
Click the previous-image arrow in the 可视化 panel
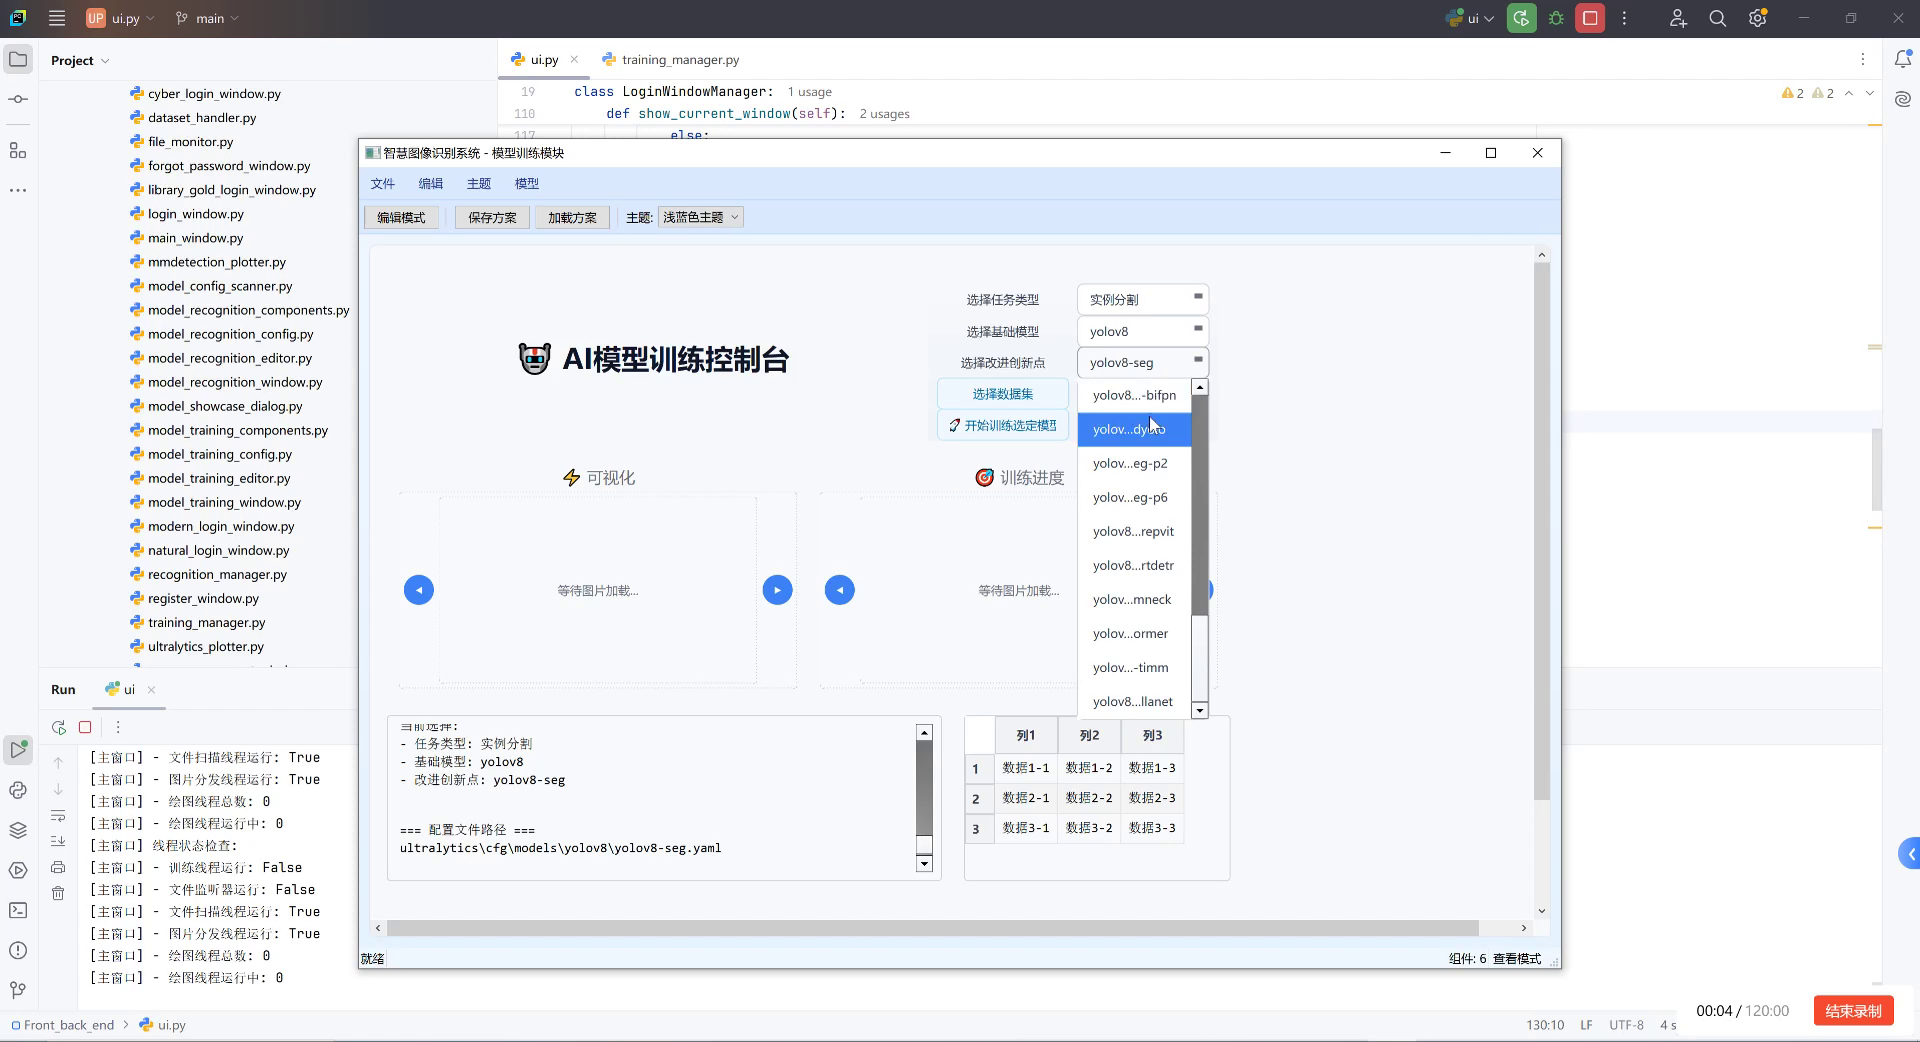(x=419, y=590)
